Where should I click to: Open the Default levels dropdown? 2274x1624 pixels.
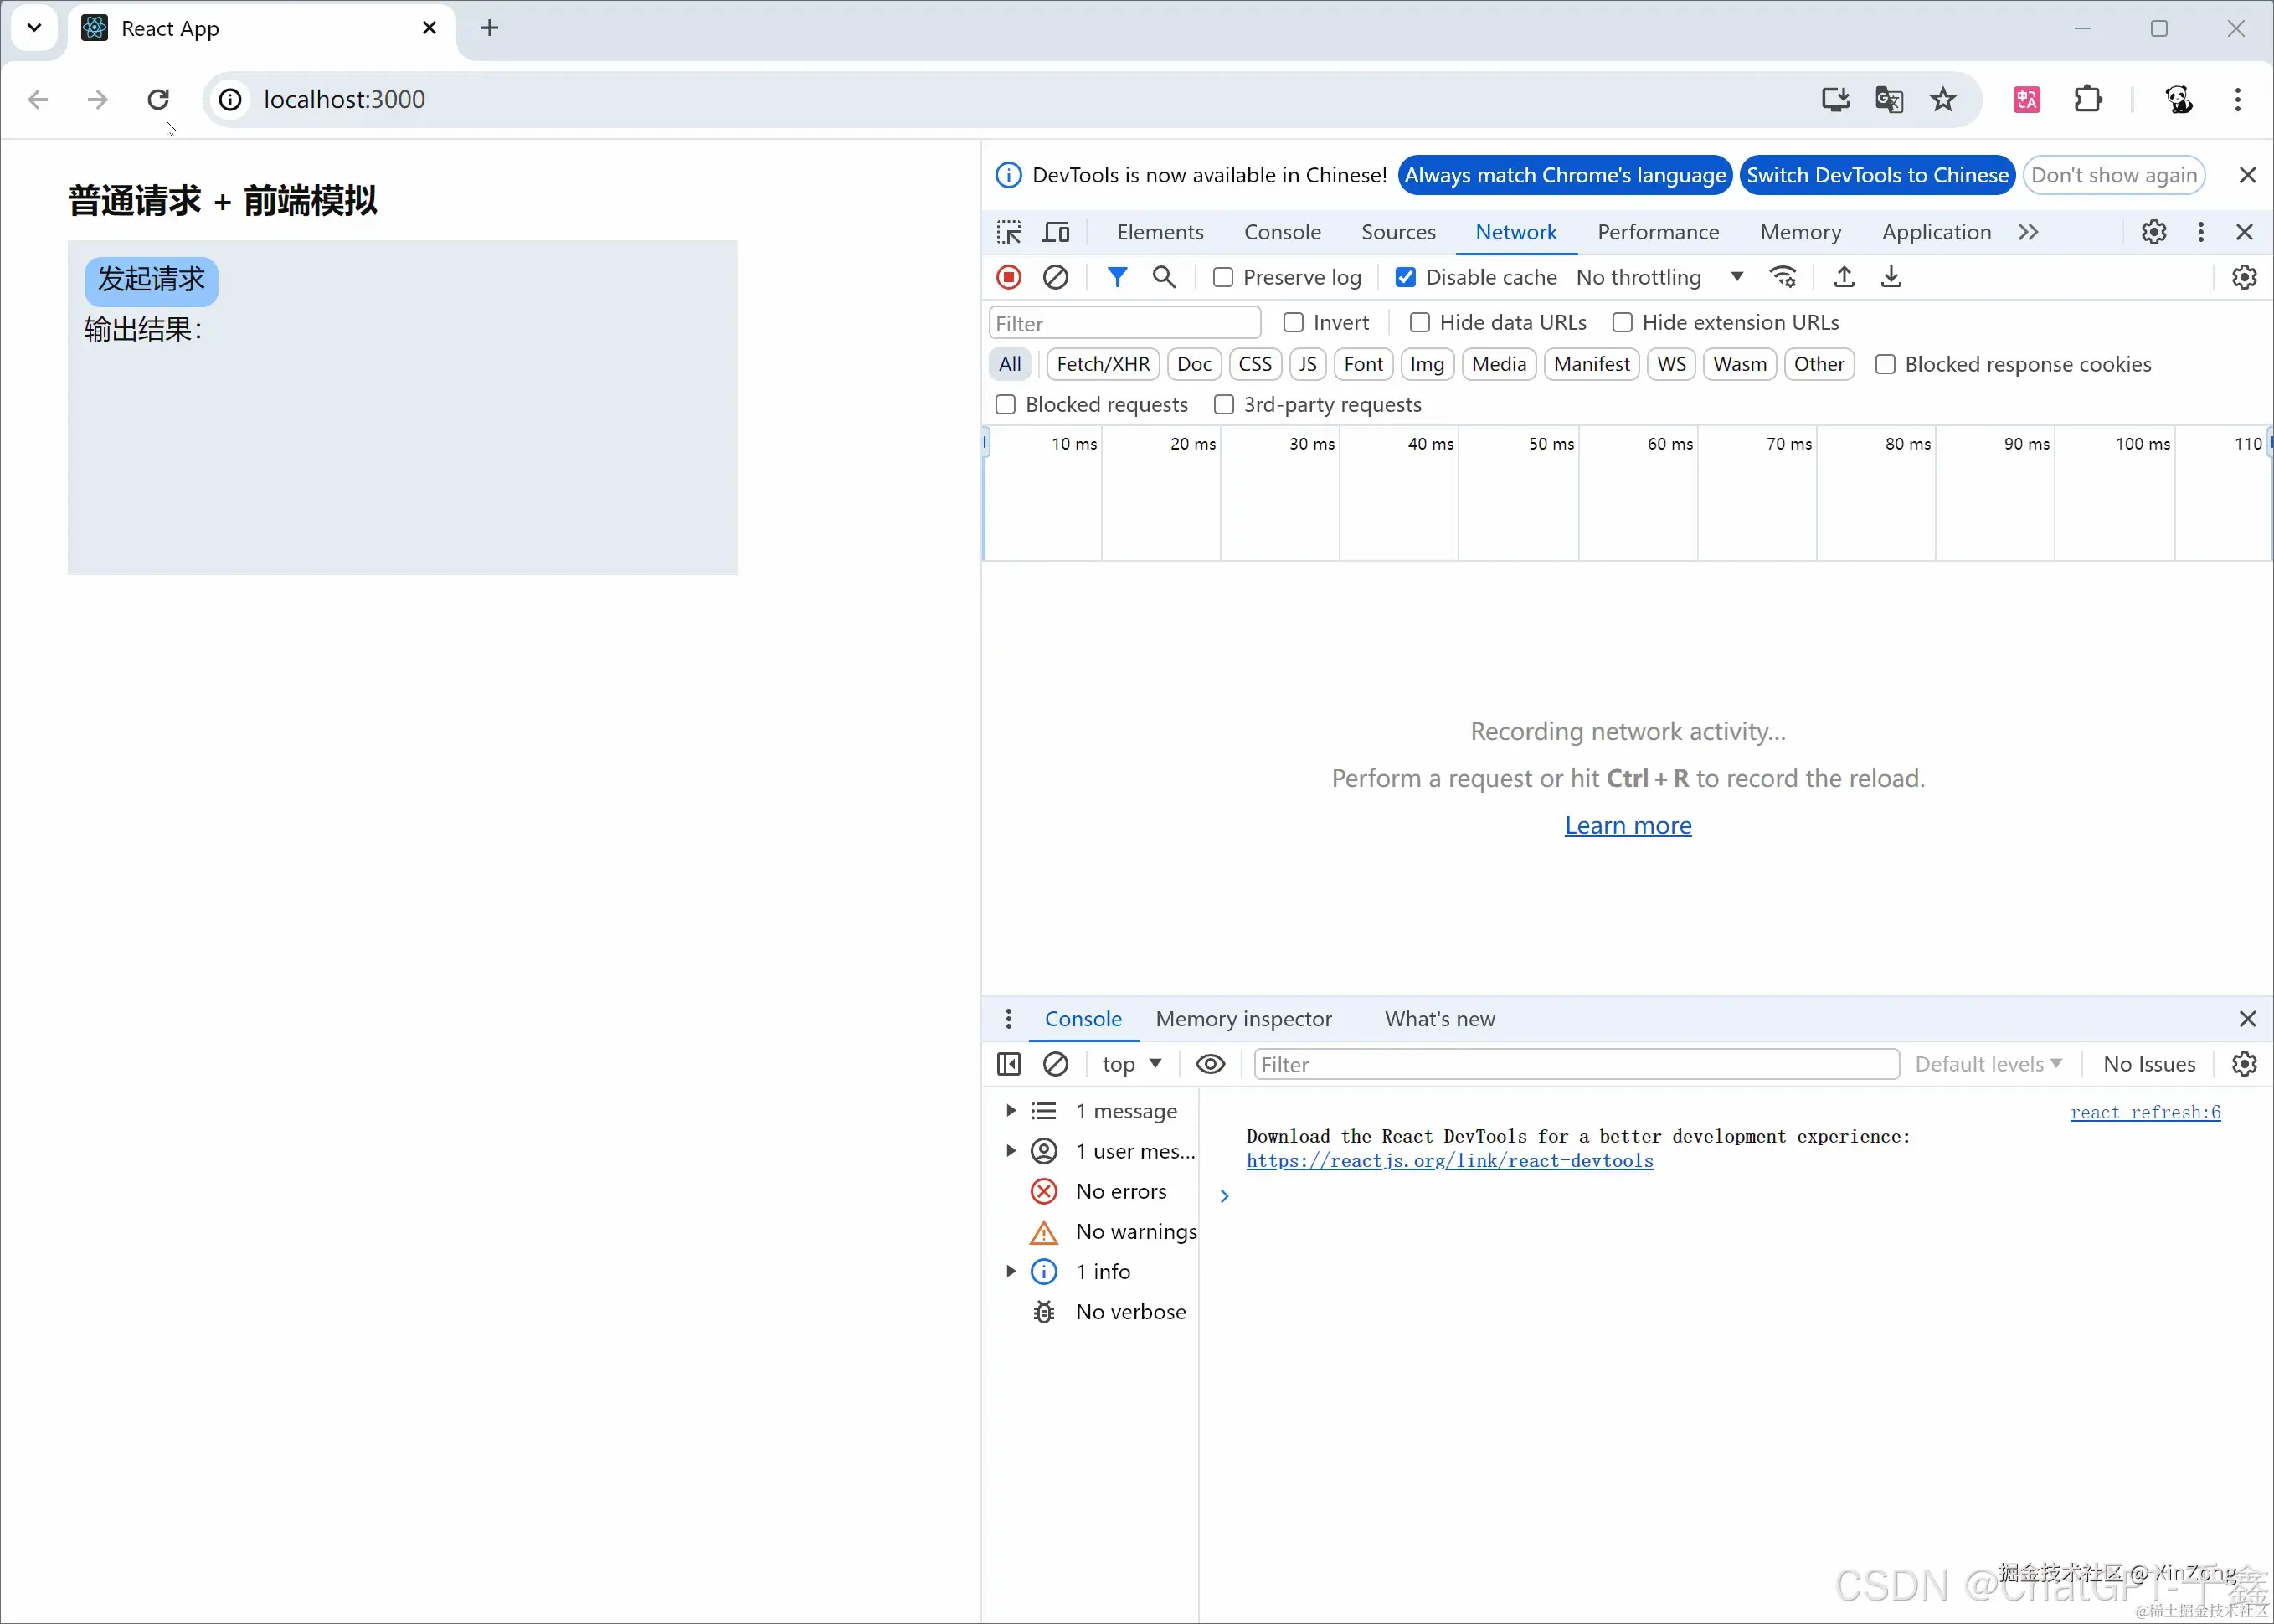tap(1987, 1064)
